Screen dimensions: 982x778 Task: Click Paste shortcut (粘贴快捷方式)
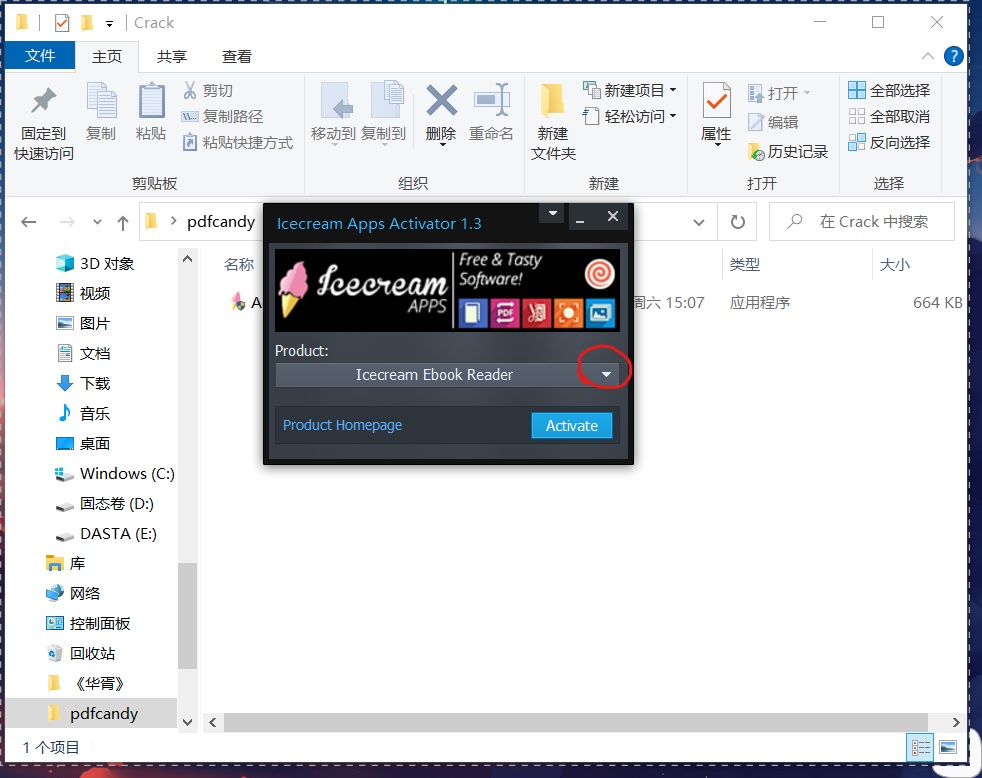pyautogui.click(x=237, y=143)
